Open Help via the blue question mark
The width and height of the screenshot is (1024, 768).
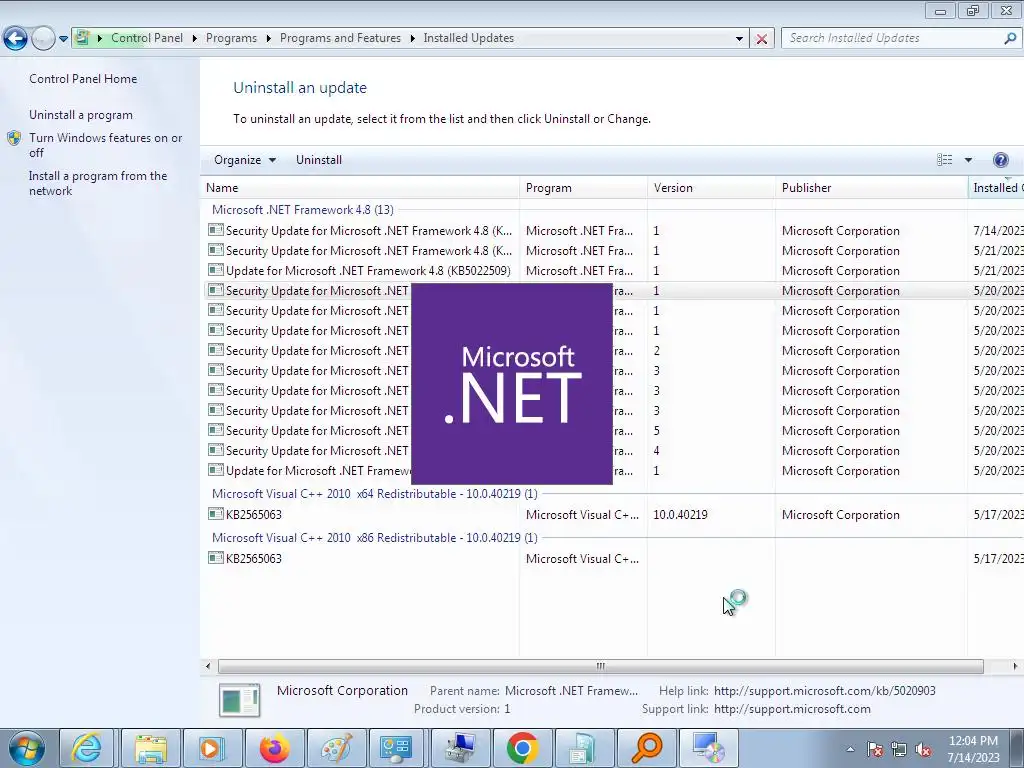click(1000, 160)
